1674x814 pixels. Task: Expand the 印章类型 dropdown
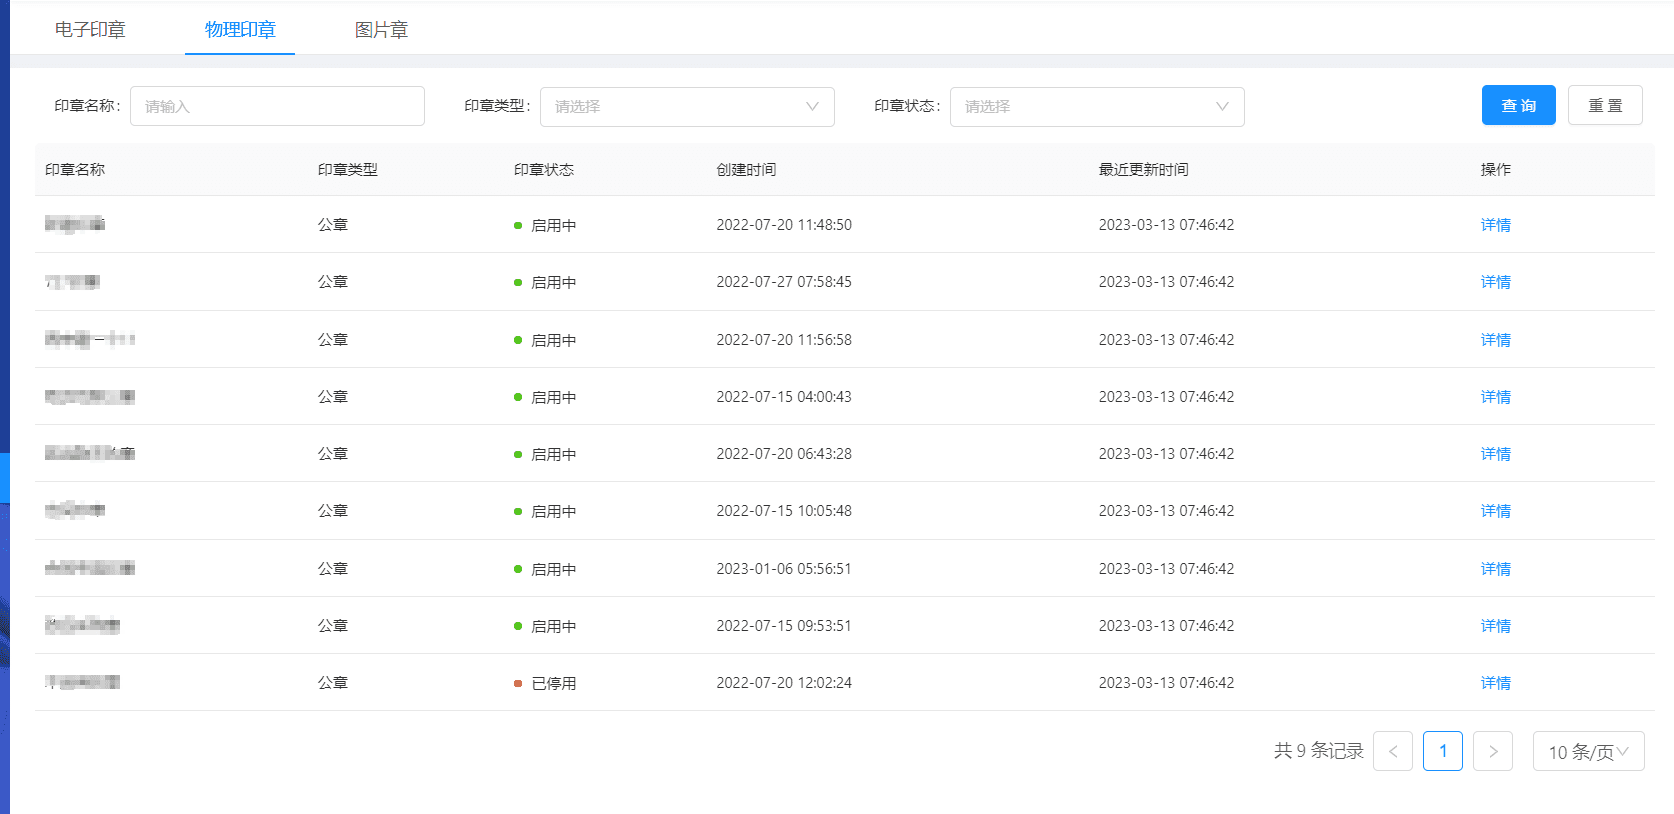687,107
